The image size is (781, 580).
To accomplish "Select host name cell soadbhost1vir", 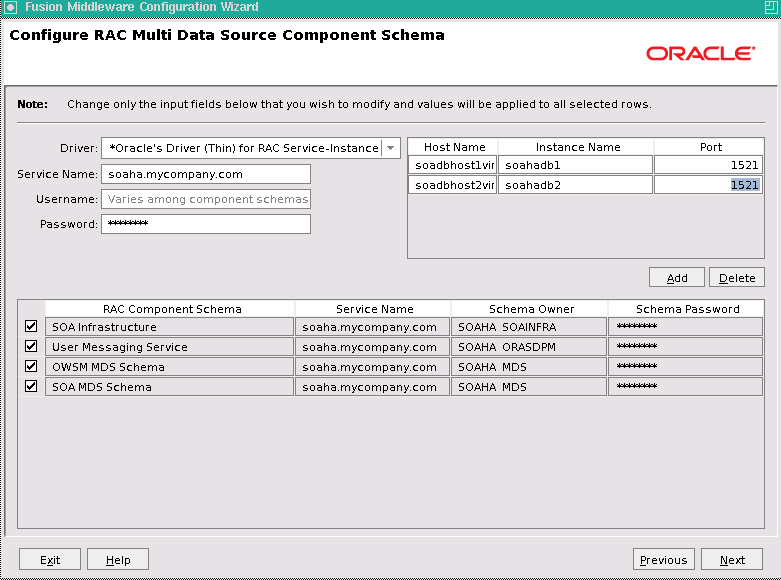I will pyautogui.click(x=453, y=165).
